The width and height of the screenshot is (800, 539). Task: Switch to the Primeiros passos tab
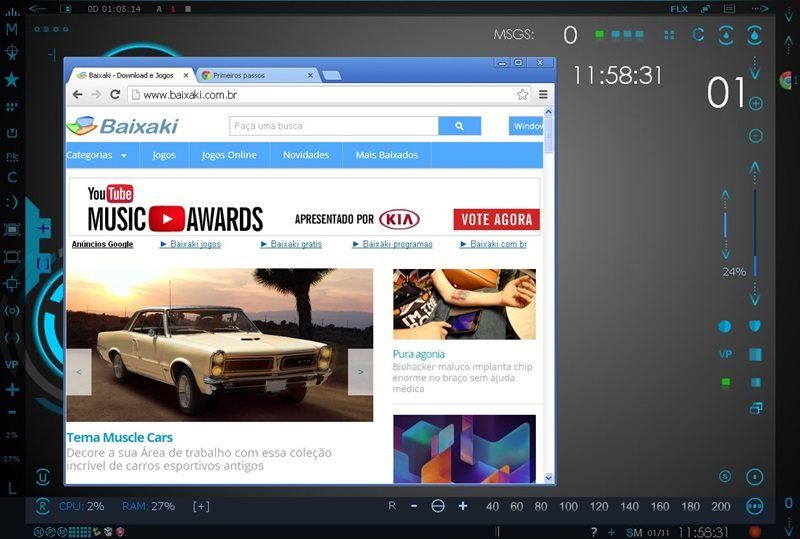coord(257,75)
